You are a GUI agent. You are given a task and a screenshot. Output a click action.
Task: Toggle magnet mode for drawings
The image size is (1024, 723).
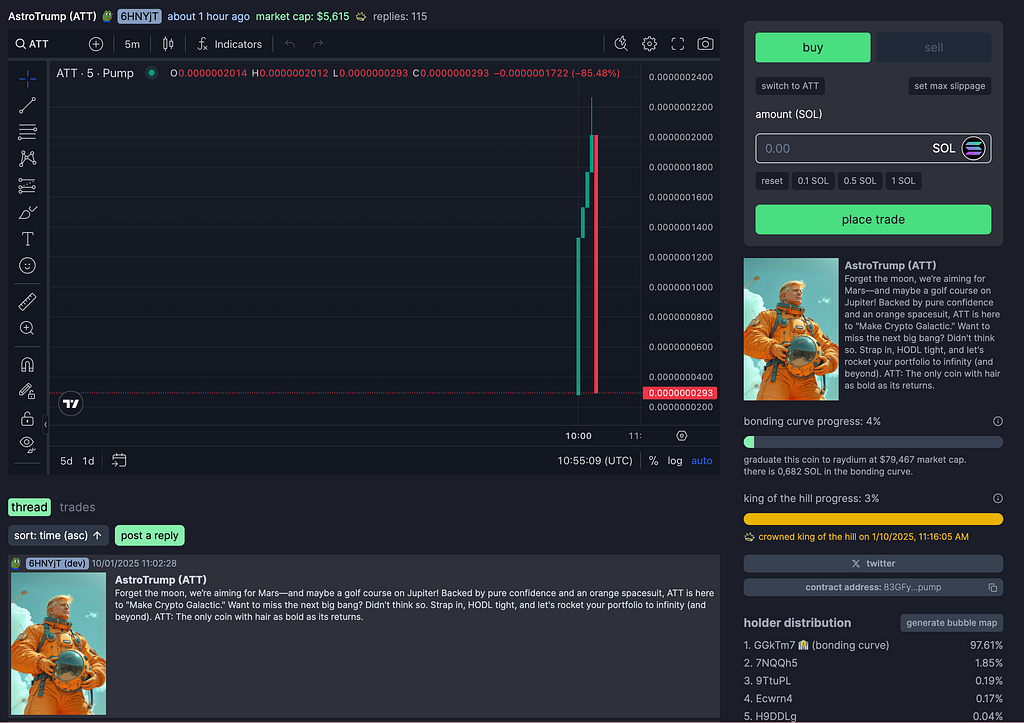point(27,364)
